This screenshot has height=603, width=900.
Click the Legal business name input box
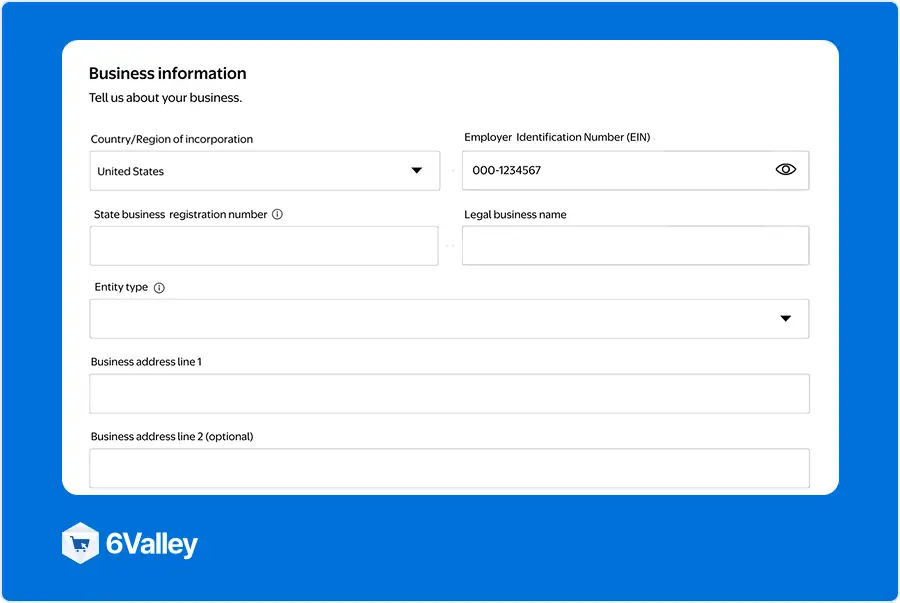click(x=635, y=246)
